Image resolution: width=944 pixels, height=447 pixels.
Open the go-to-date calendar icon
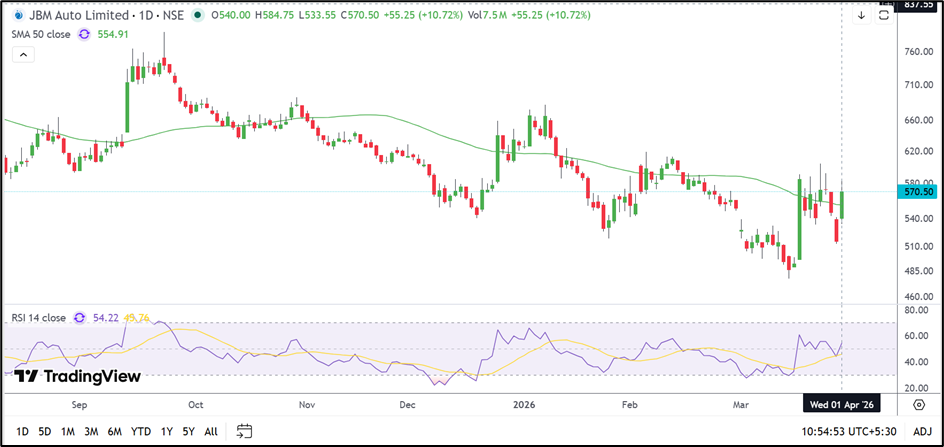click(x=244, y=431)
